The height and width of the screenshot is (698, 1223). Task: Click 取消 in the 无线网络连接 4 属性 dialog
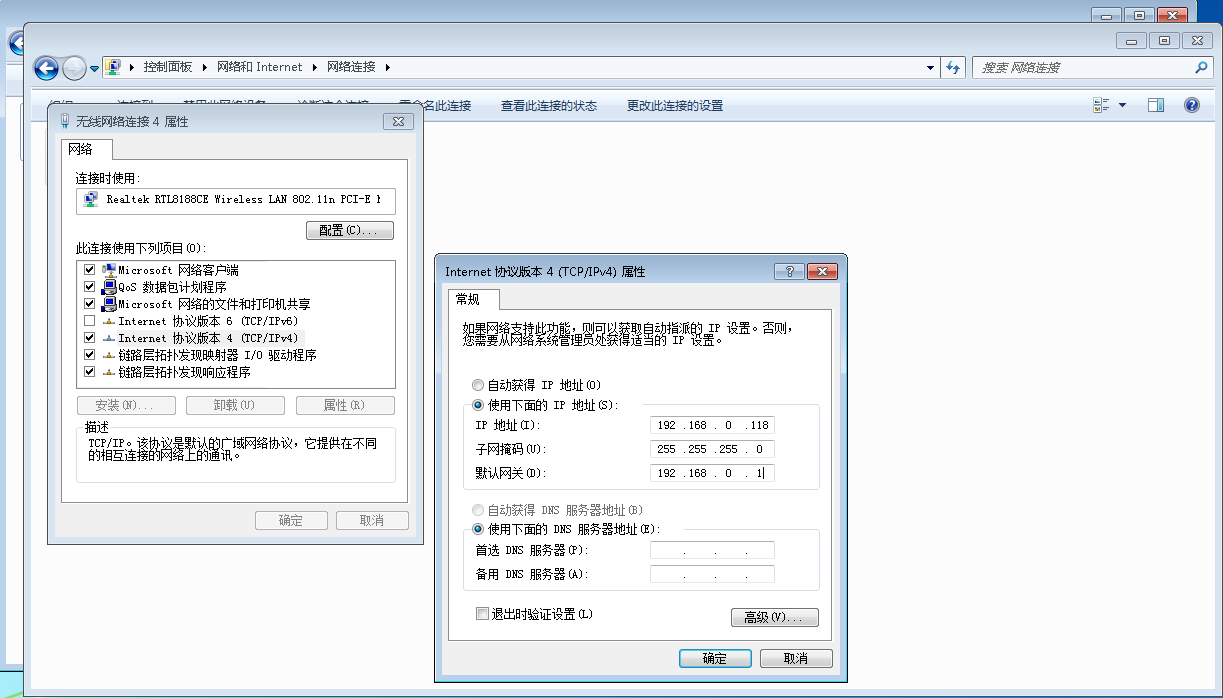(x=372, y=520)
